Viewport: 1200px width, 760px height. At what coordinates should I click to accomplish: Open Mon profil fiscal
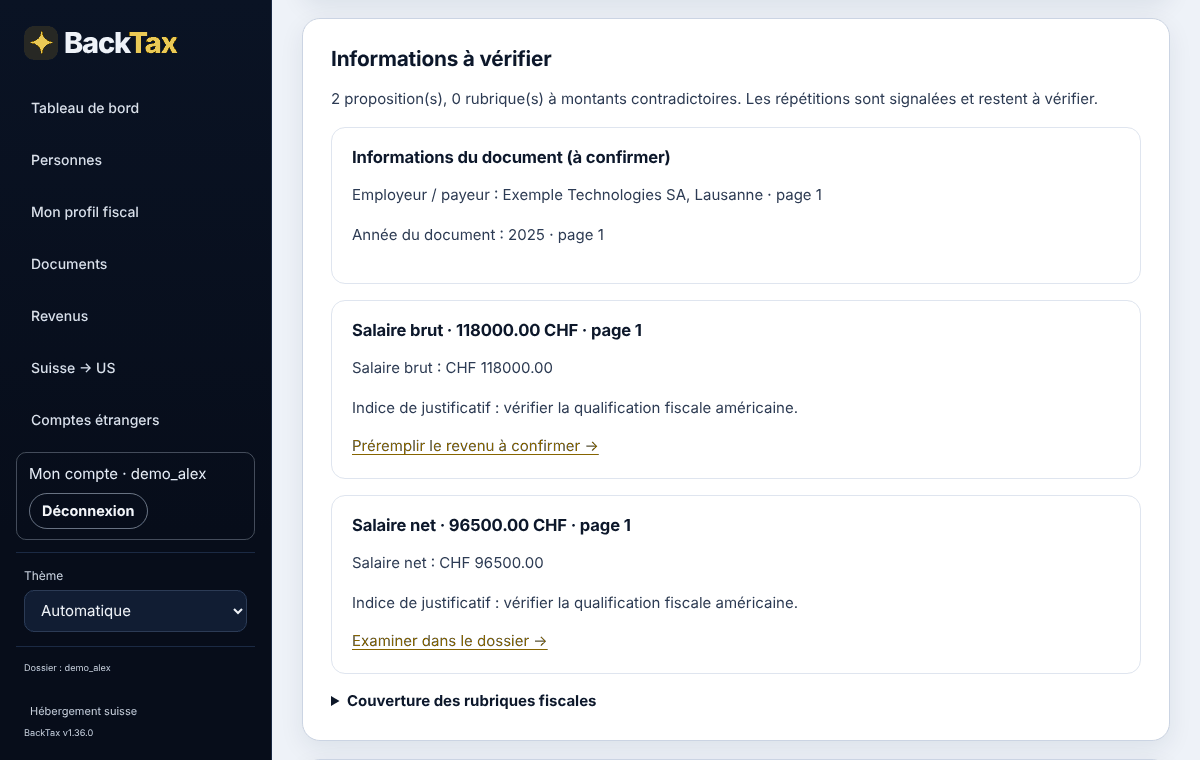pyautogui.click(x=85, y=212)
